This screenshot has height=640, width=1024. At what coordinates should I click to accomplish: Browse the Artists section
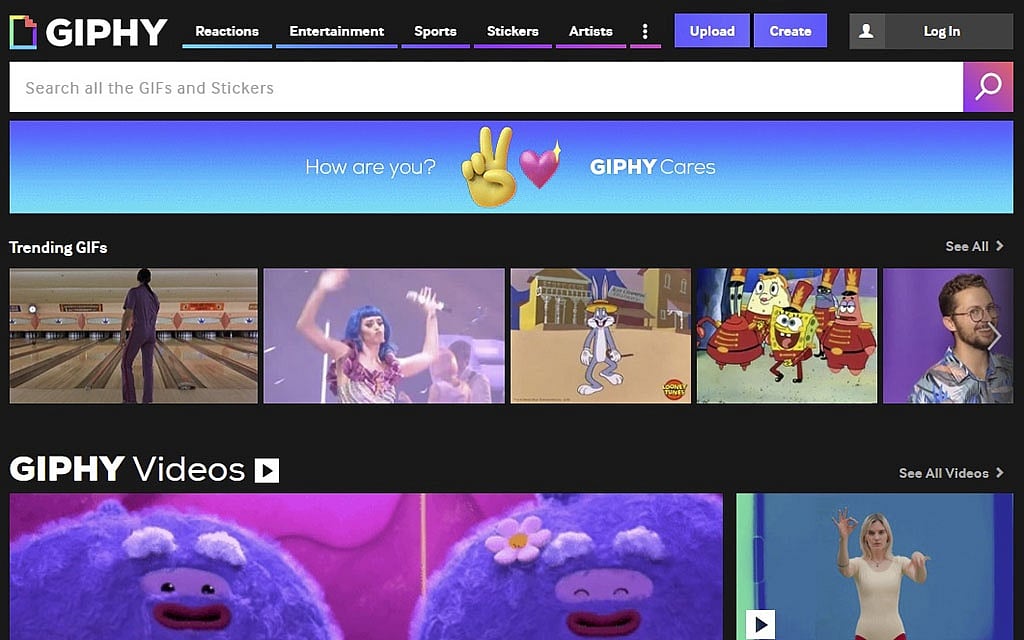pos(590,31)
